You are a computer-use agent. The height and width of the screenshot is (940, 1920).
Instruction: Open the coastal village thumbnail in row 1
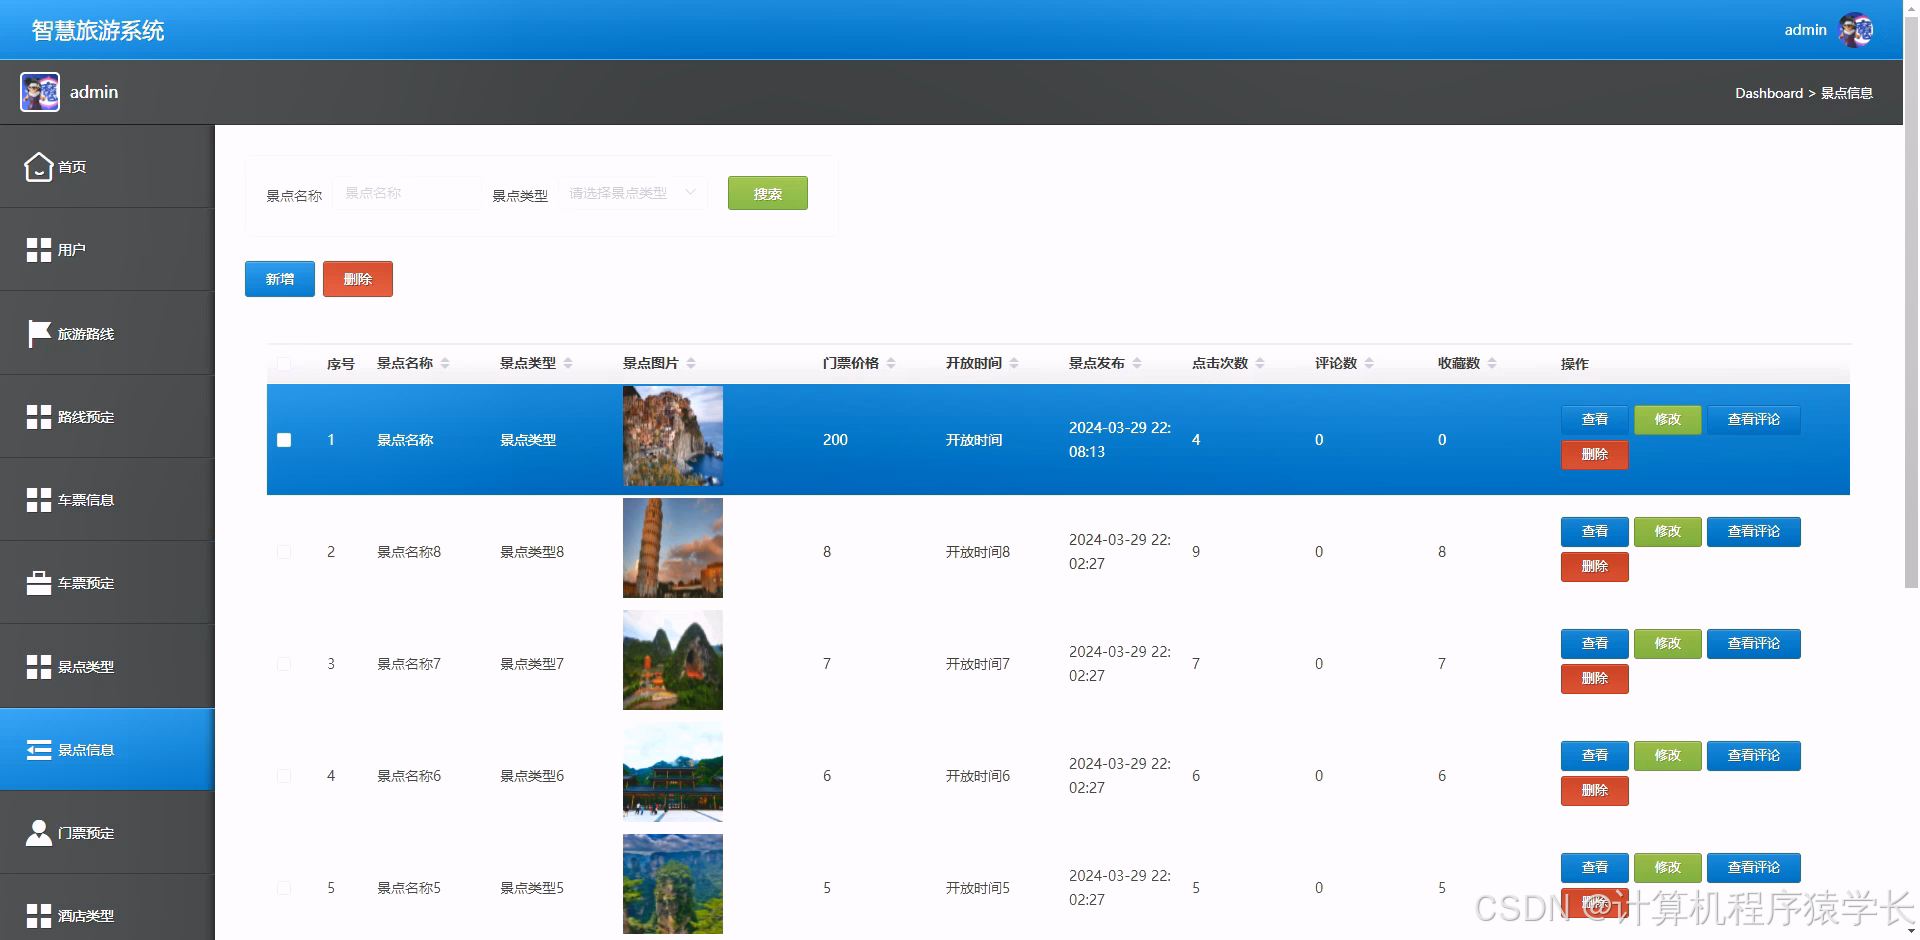point(673,436)
